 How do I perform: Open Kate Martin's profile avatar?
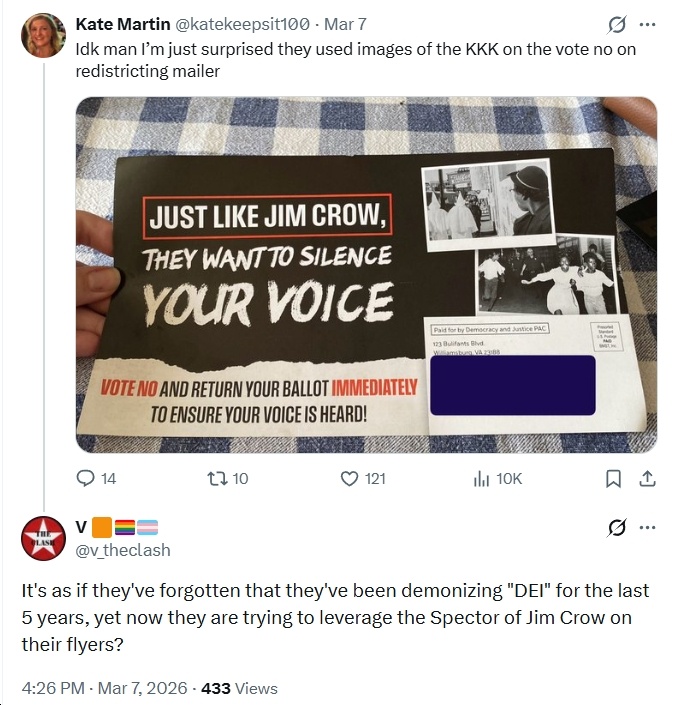point(44,35)
